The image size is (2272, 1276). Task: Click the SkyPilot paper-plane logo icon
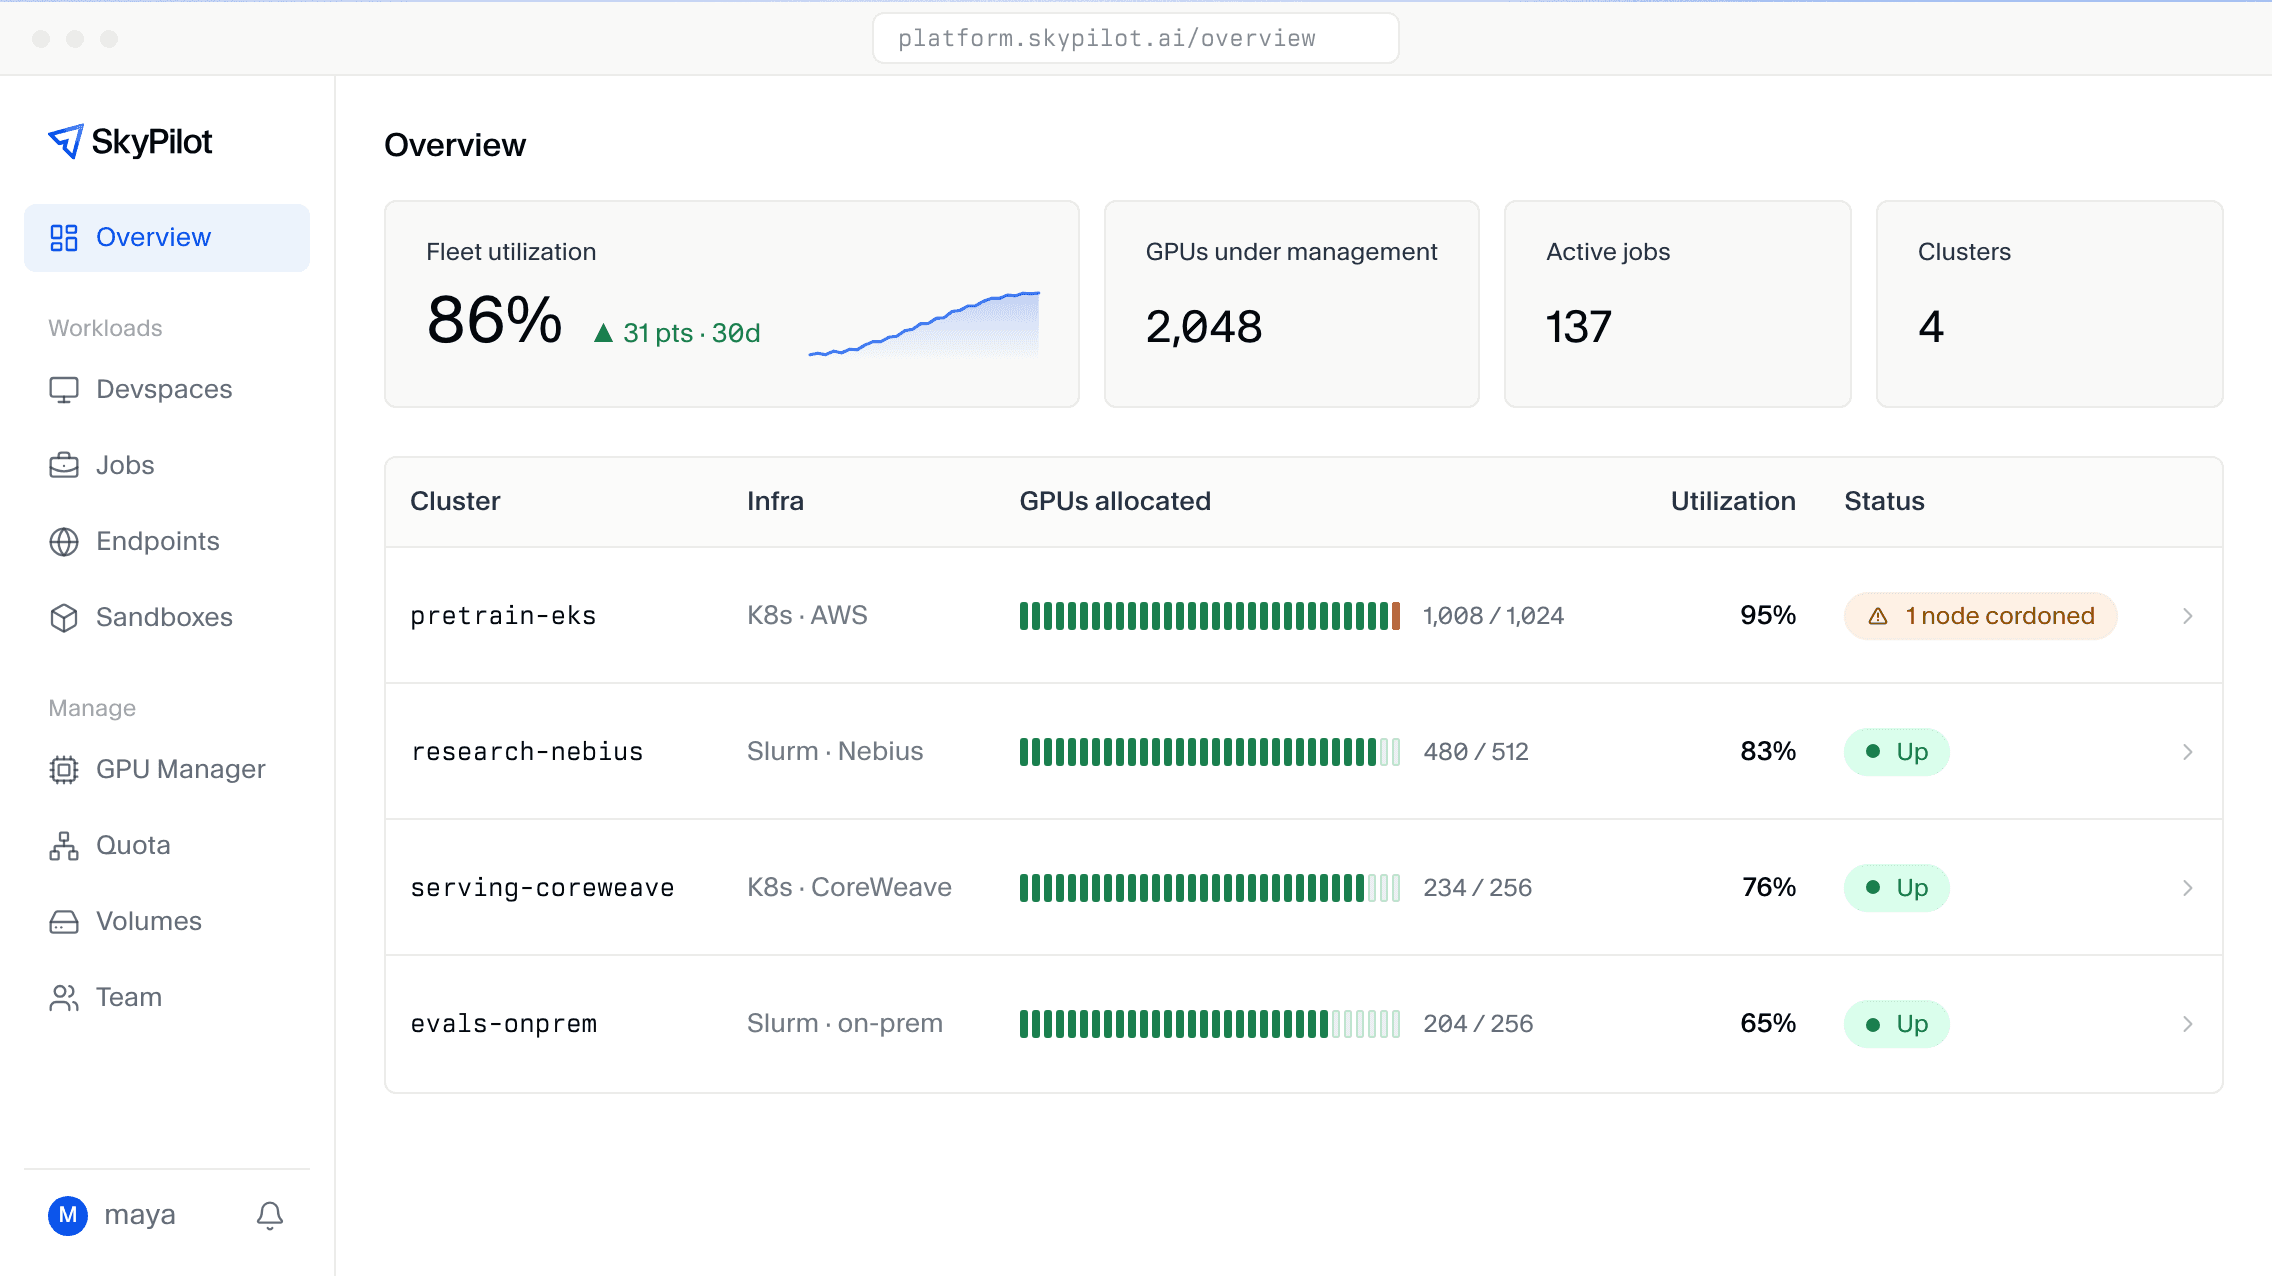point(66,141)
